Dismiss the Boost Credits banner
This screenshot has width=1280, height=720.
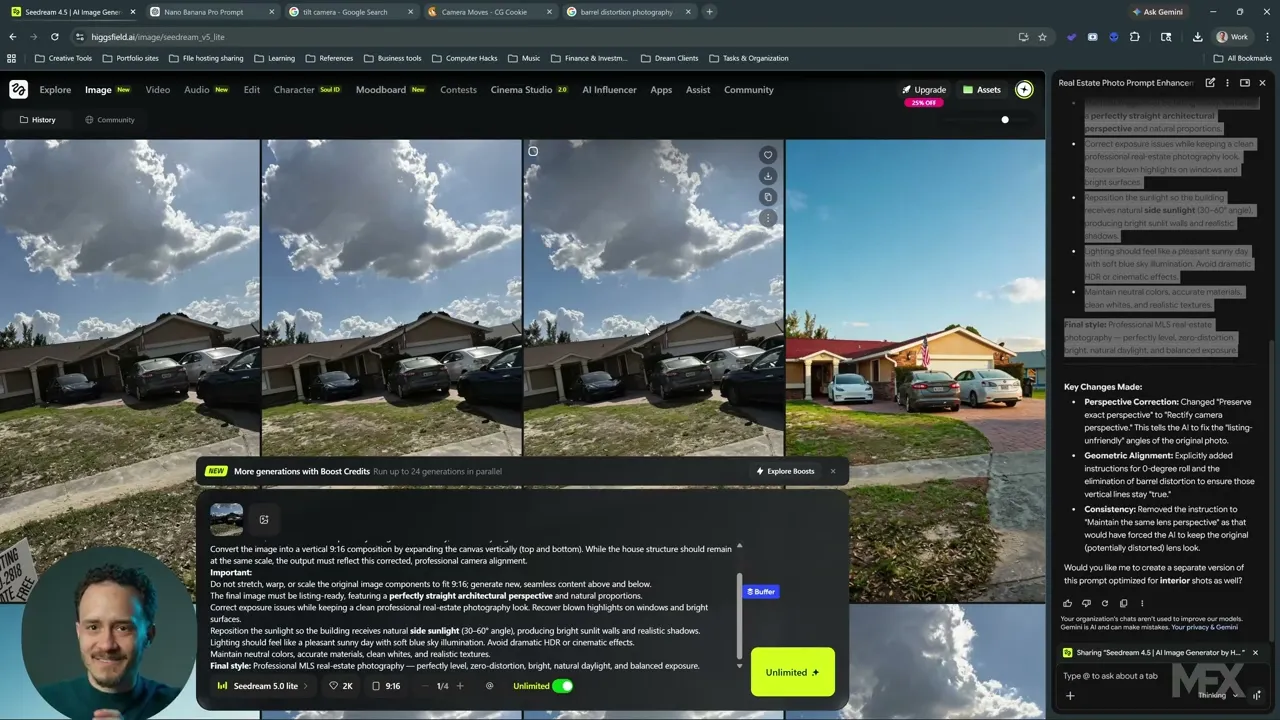click(832, 471)
